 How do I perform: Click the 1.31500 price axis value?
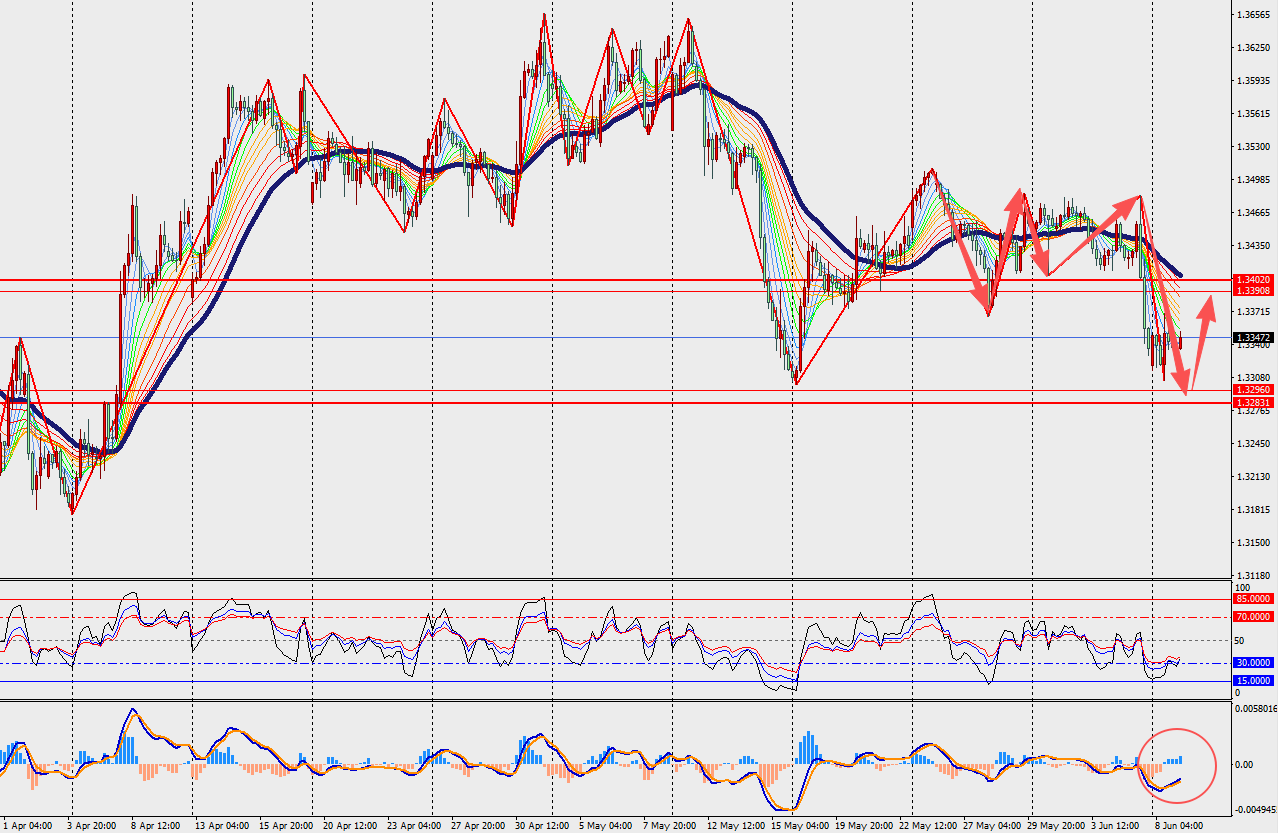tap(1254, 543)
